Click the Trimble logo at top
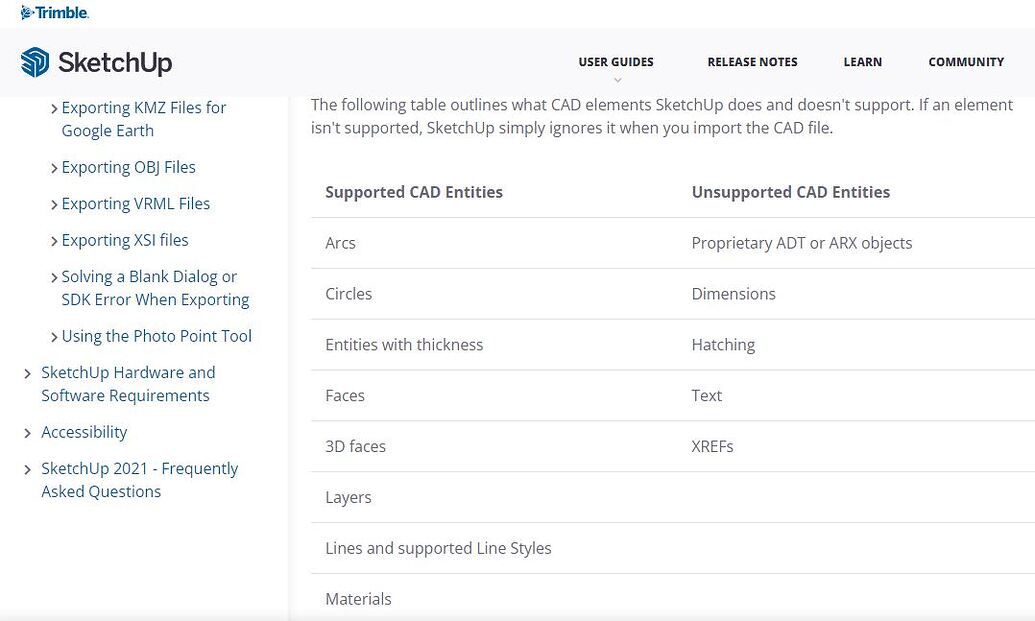 click(x=54, y=13)
